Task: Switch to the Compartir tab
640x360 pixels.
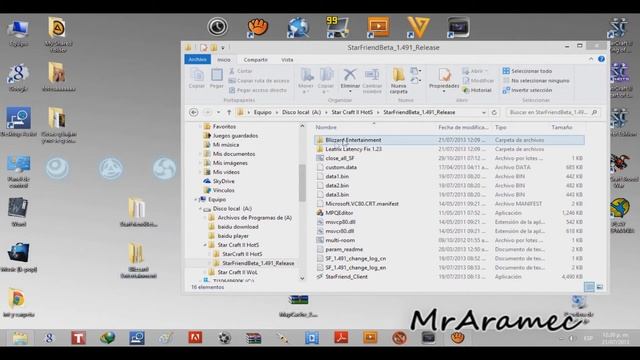Action: pyautogui.click(x=256, y=60)
